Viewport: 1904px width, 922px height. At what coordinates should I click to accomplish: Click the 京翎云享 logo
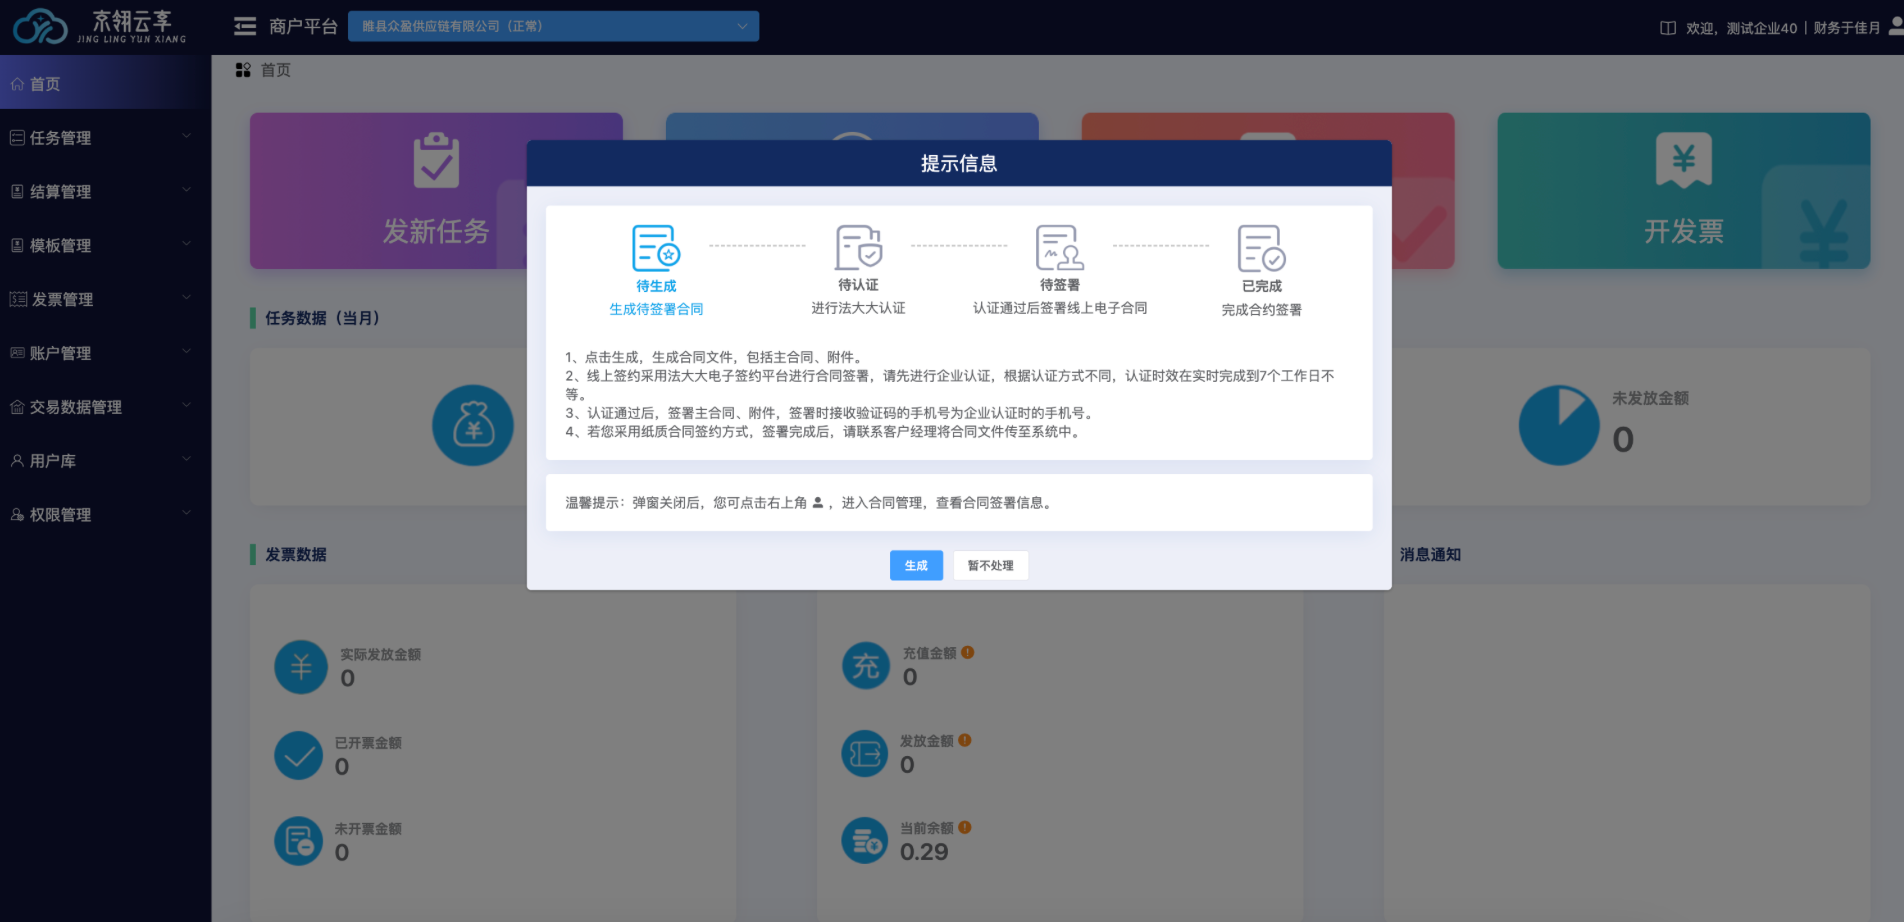100,27
